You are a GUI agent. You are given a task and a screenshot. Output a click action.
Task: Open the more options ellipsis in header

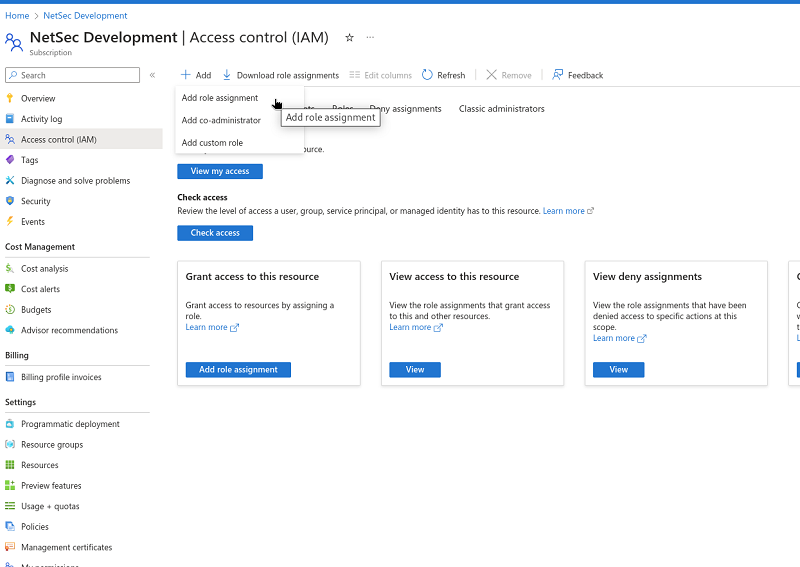coord(370,38)
